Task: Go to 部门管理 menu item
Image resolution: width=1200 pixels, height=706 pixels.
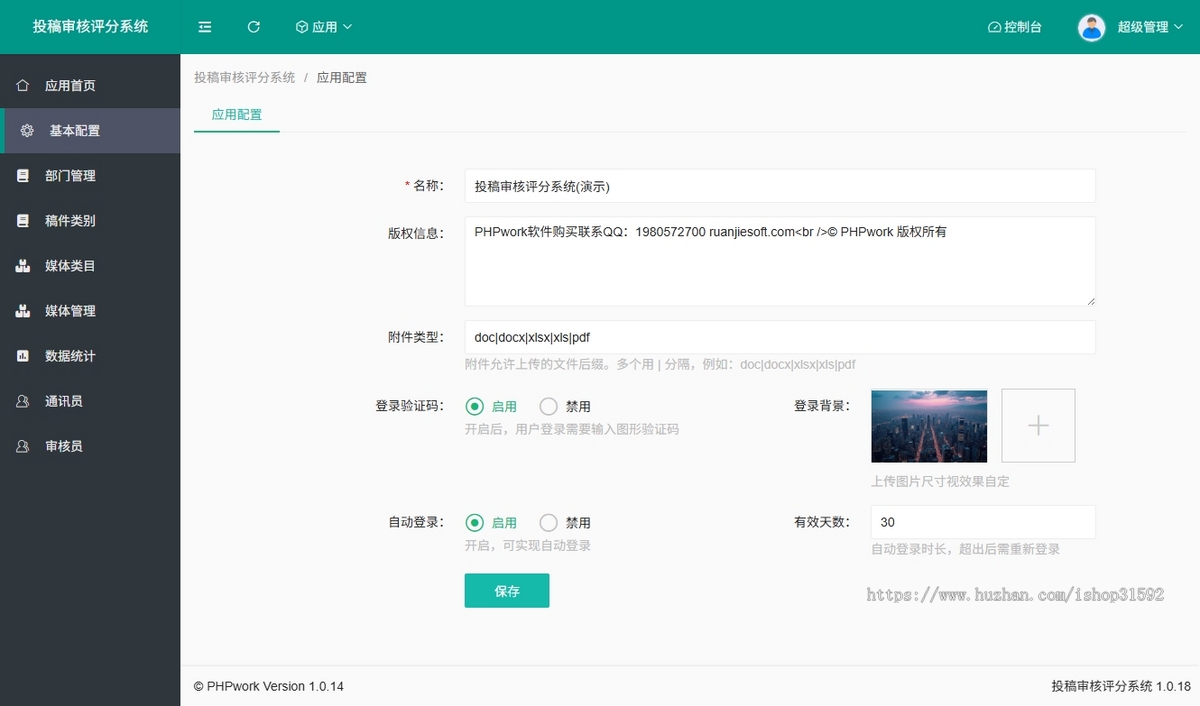Action: 90,176
